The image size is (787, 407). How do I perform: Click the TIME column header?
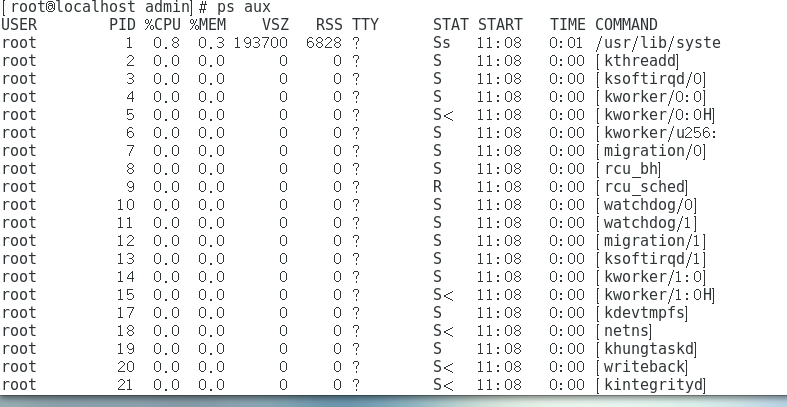tap(568, 25)
